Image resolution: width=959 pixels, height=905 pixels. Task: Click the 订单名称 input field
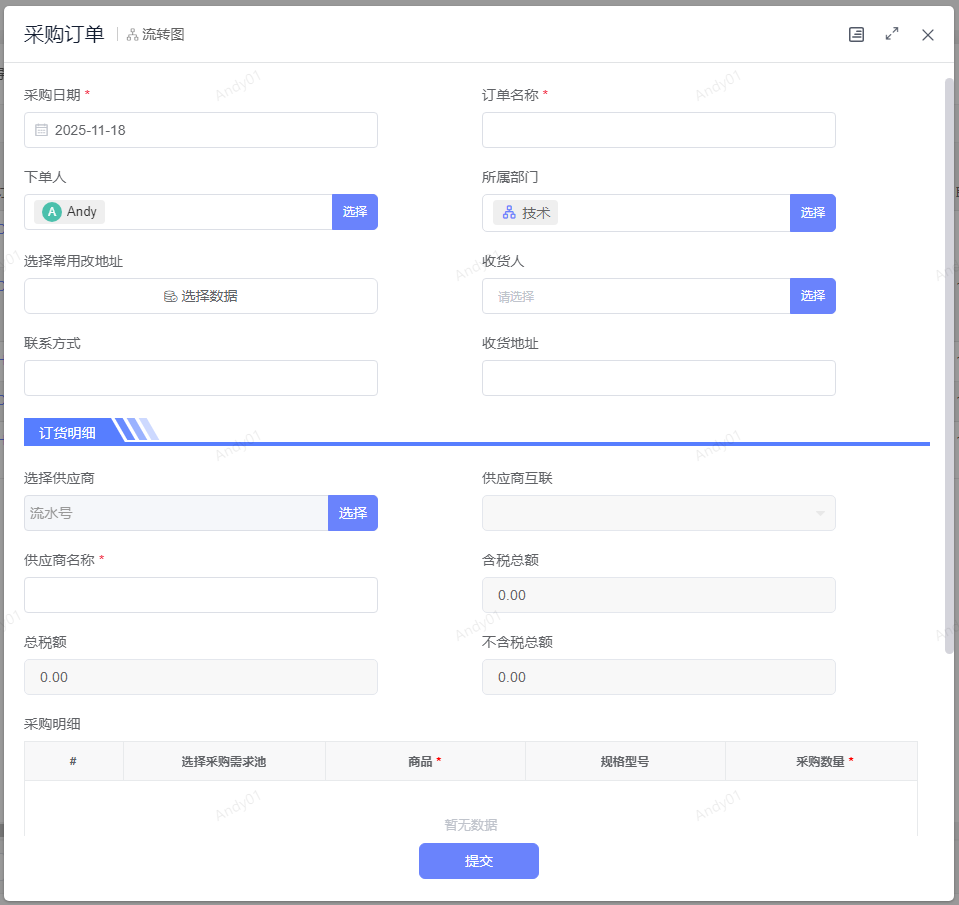coord(658,130)
